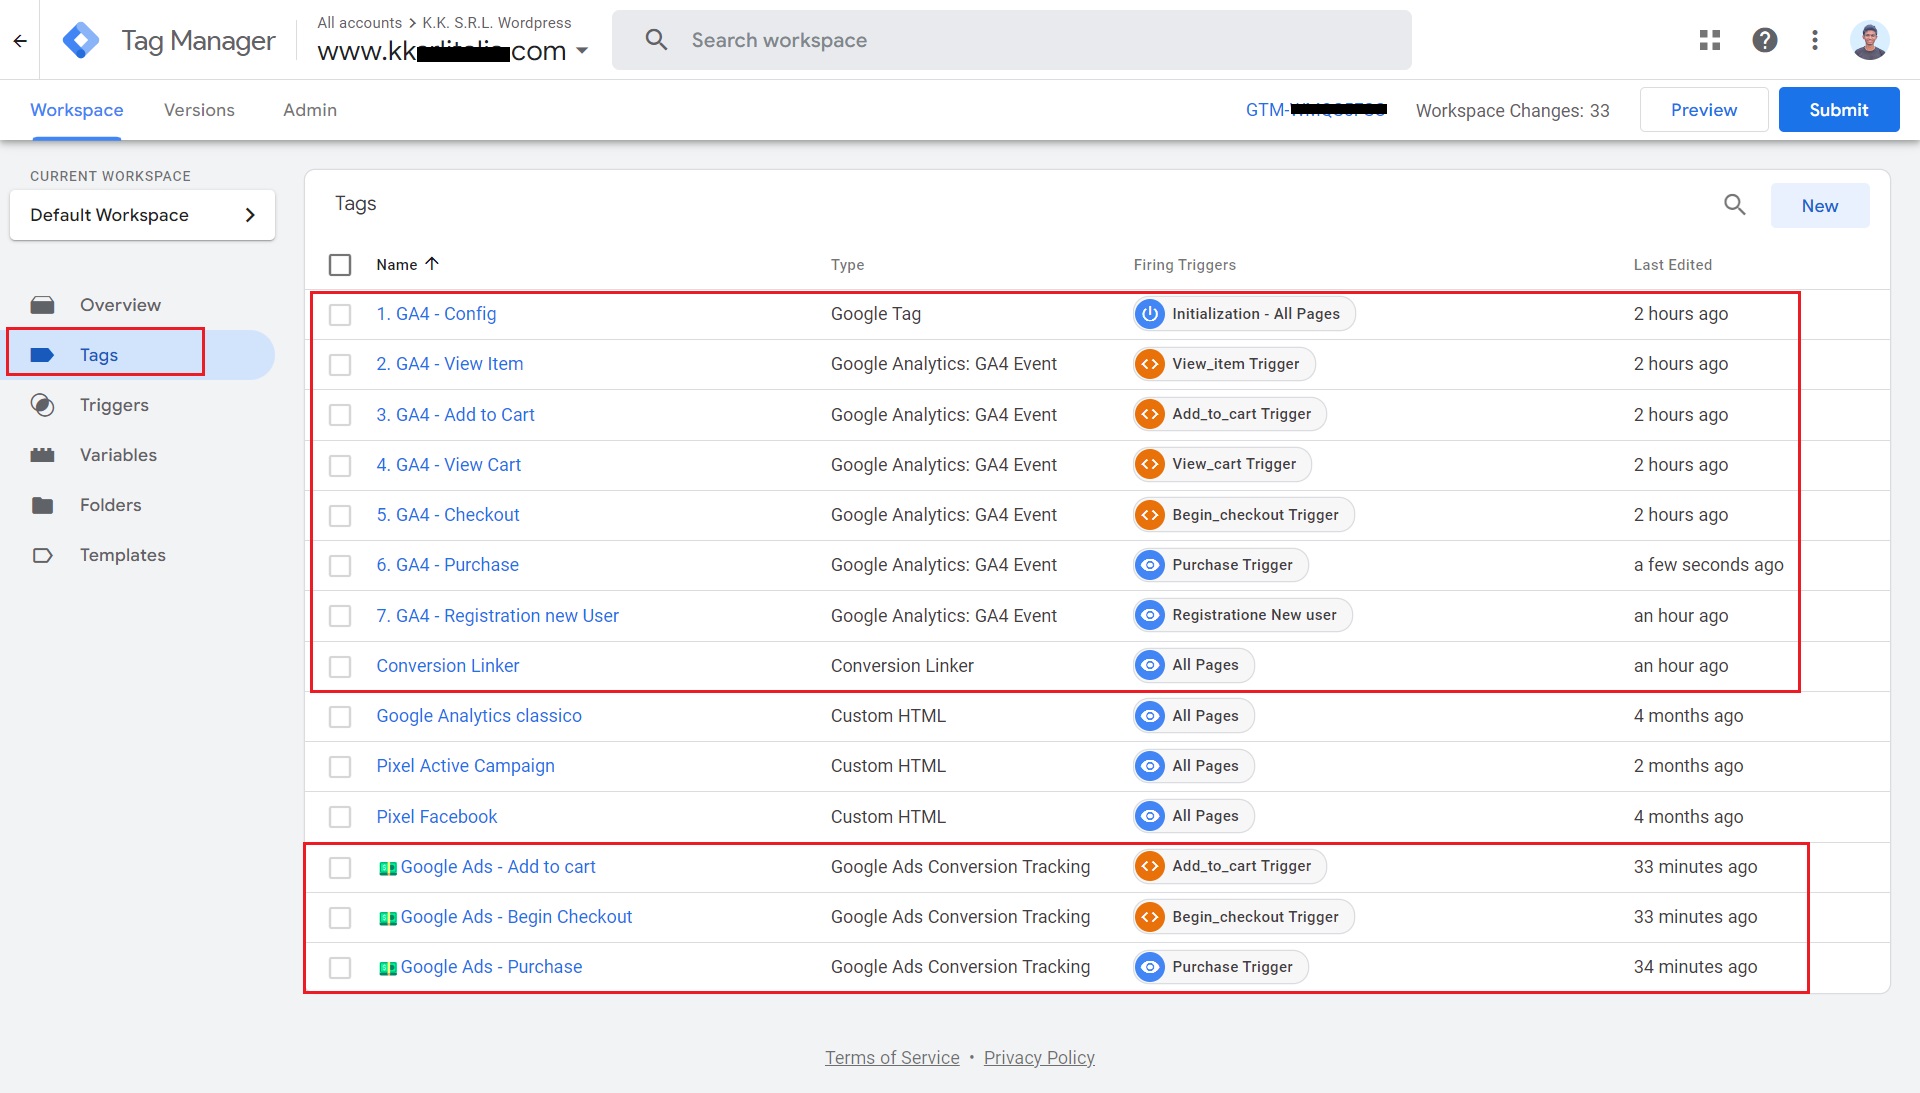Open the Google apps grid icon
Image resolution: width=1920 pixels, height=1093 pixels.
pos(1710,40)
